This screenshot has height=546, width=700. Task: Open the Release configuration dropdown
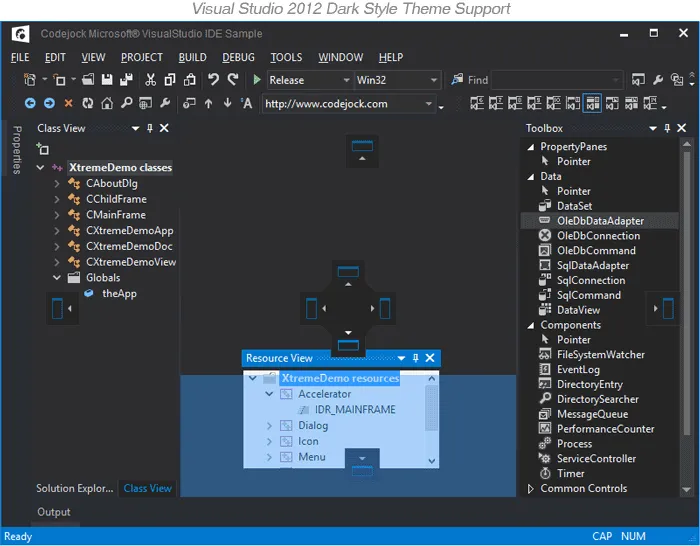(346, 80)
